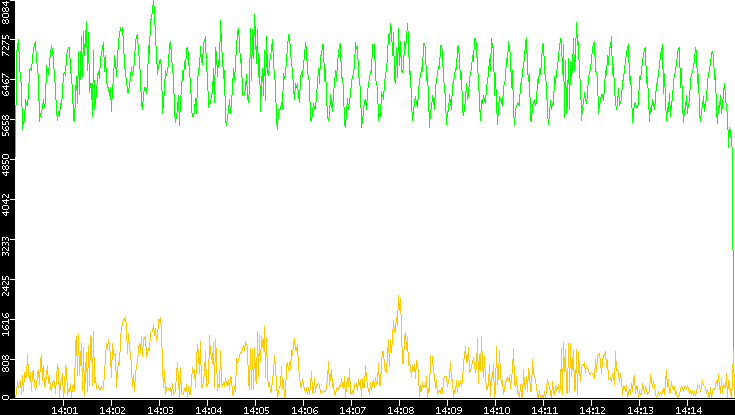The height and width of the screenshot is (415, 735).
Task: Click the 14:12 time axis label
Action: (592, 411)
